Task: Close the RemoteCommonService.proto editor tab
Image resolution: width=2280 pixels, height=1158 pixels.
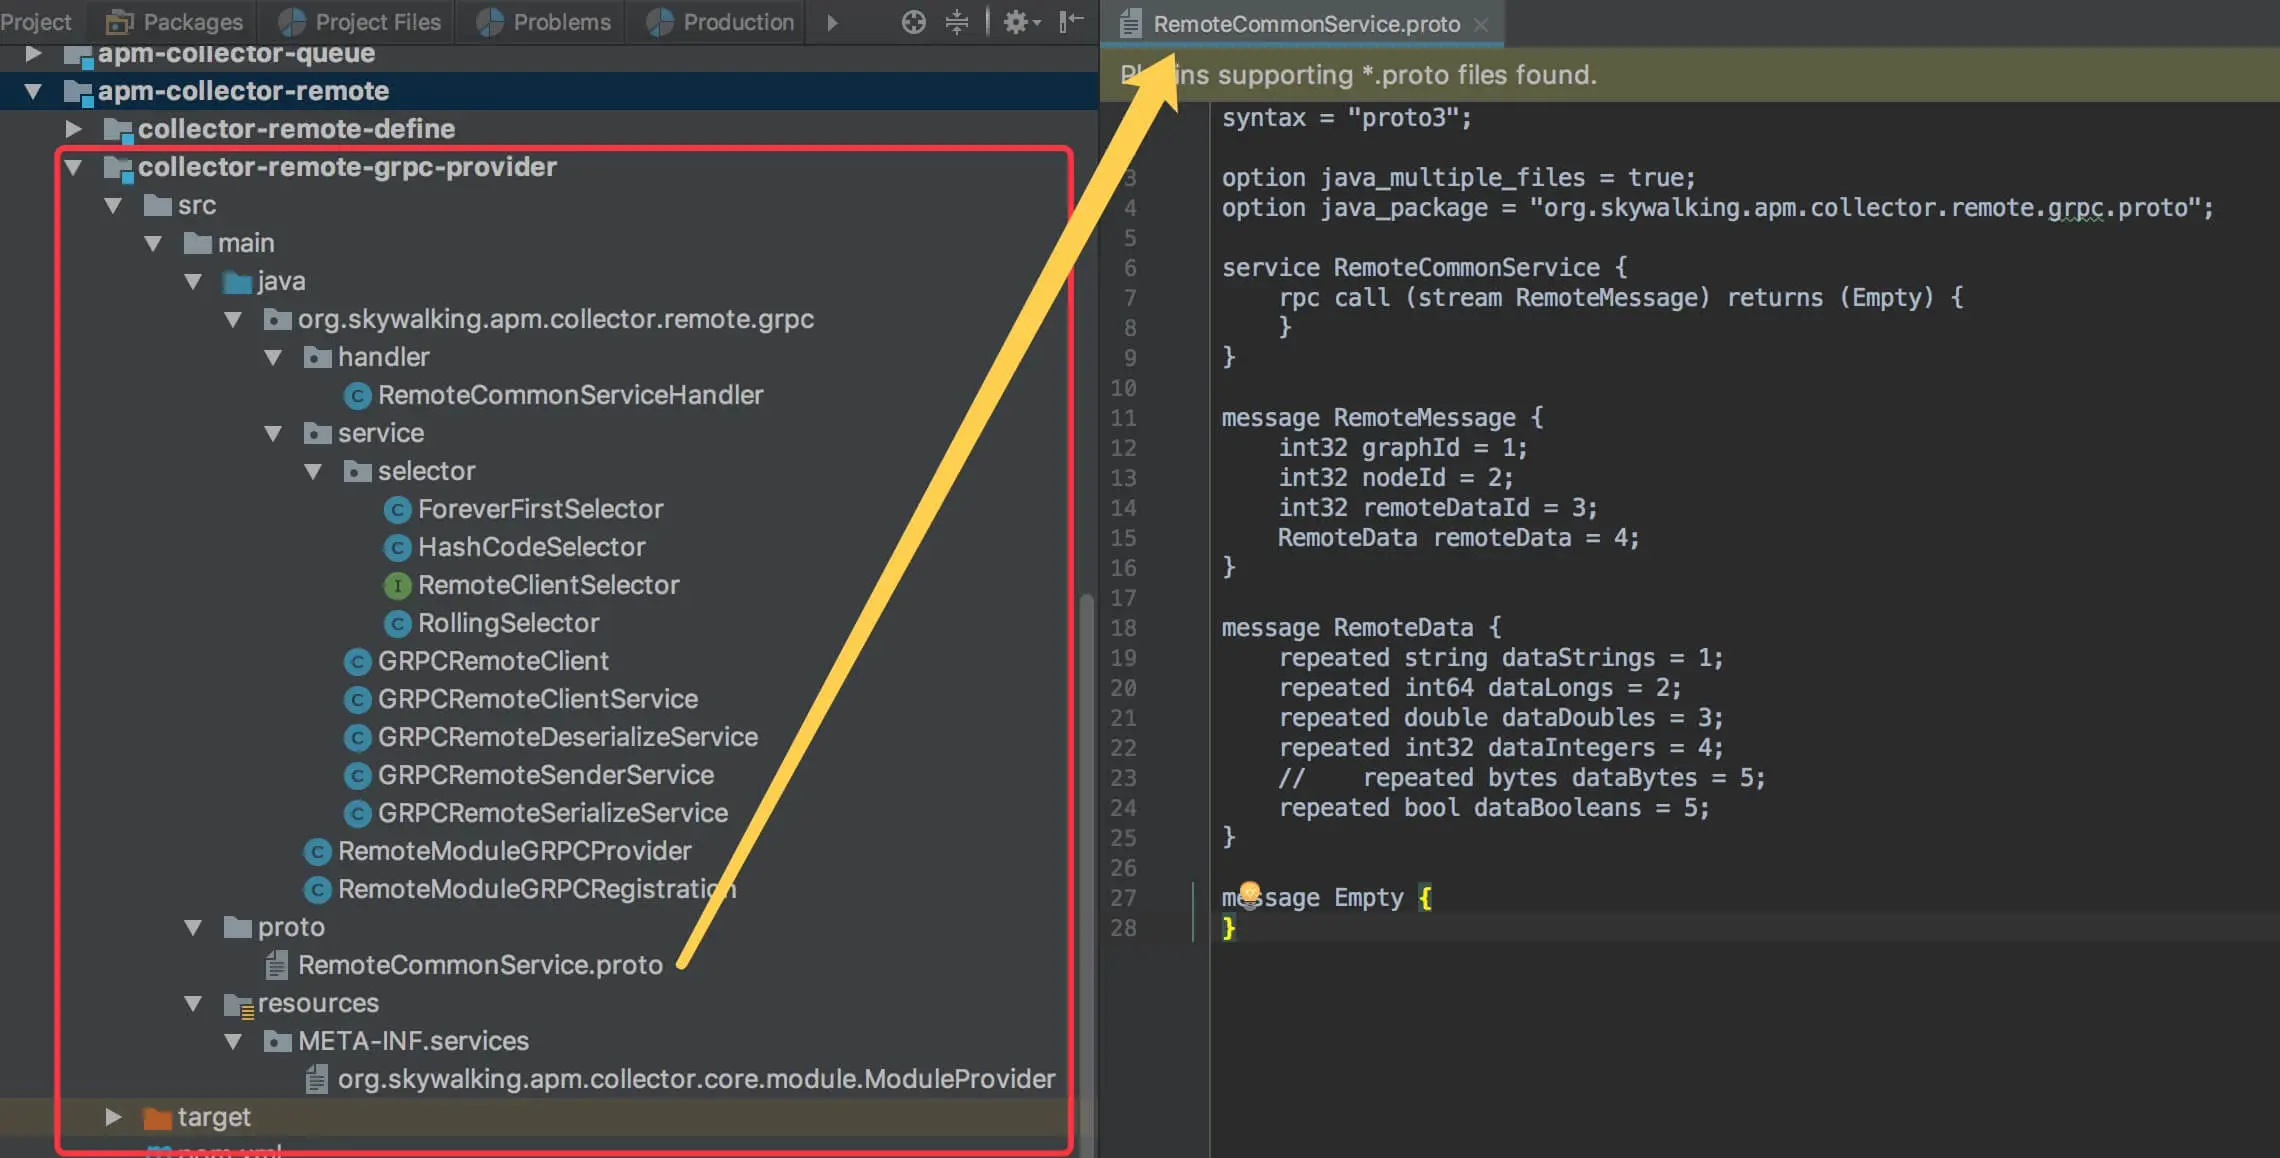Action: click(x=1481, y=25)
